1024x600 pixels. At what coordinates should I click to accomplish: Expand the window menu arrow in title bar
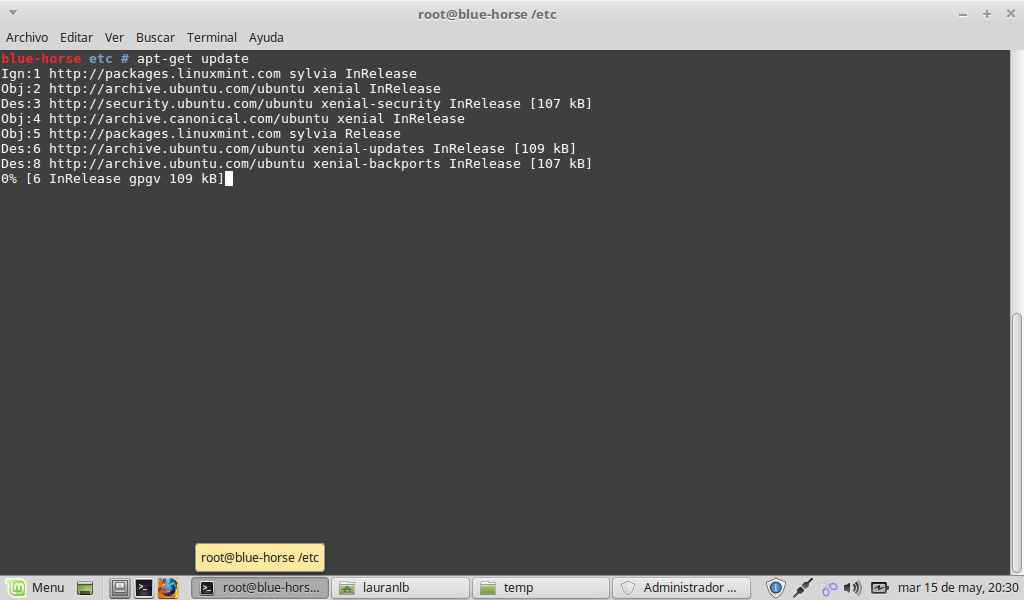click(12, 14)
